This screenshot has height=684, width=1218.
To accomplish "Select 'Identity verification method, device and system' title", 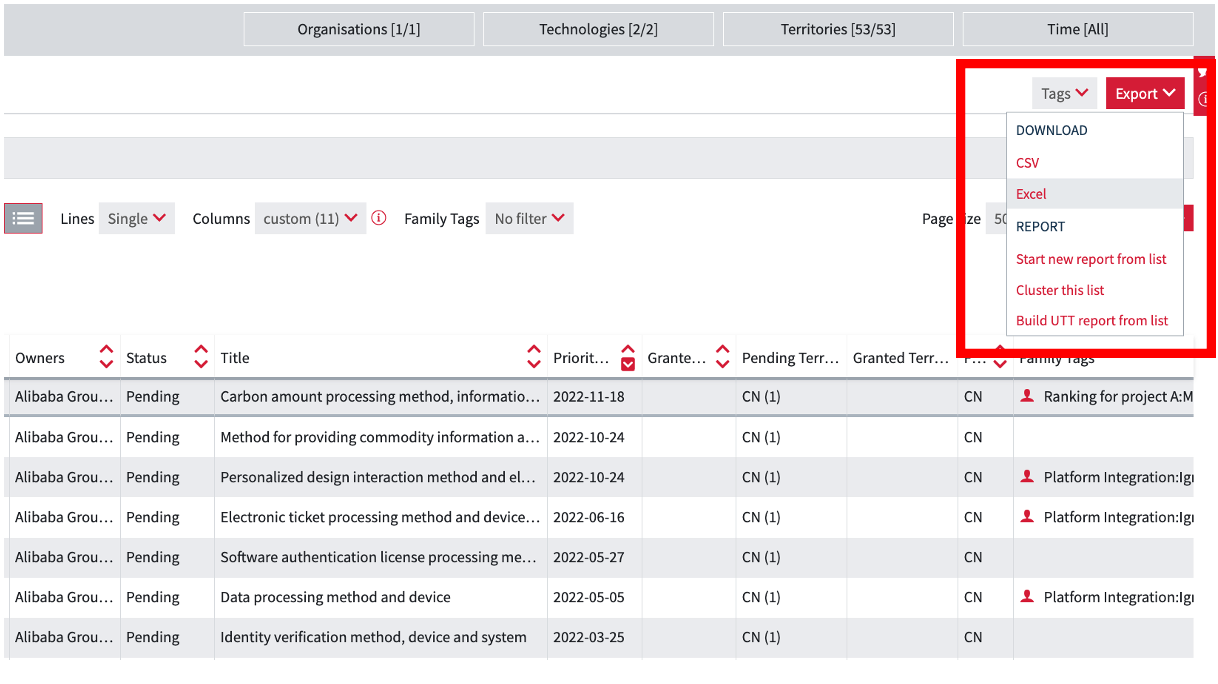I will point(373,637).
